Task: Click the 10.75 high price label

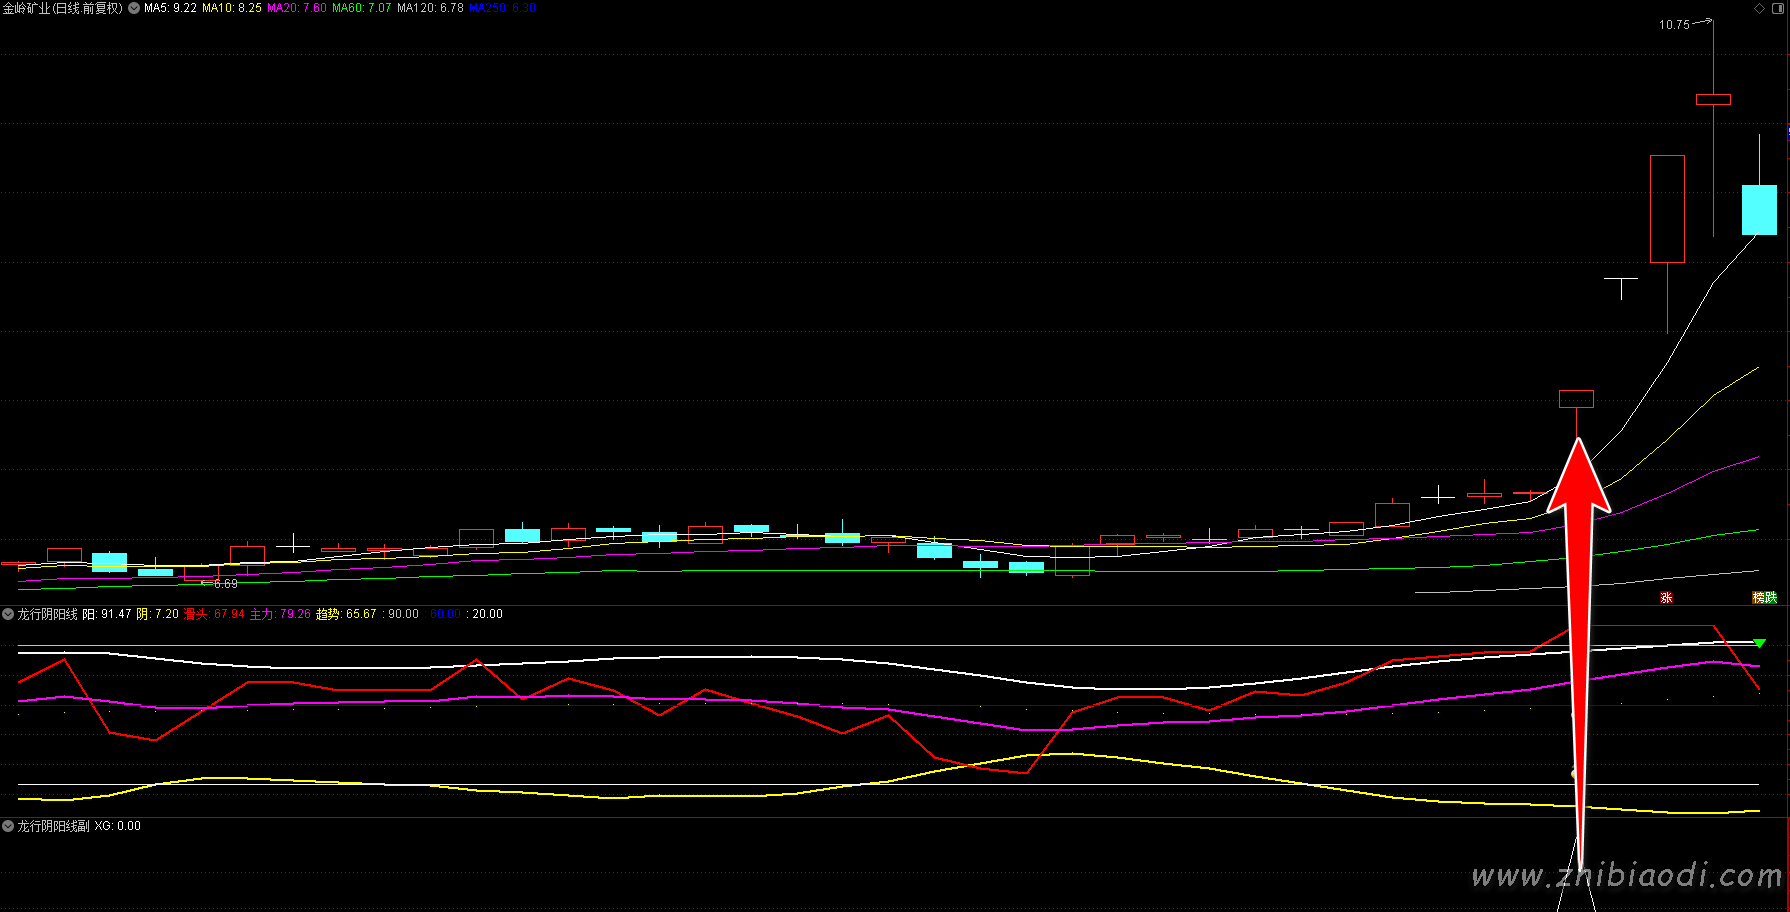Action: [1674, 25]
